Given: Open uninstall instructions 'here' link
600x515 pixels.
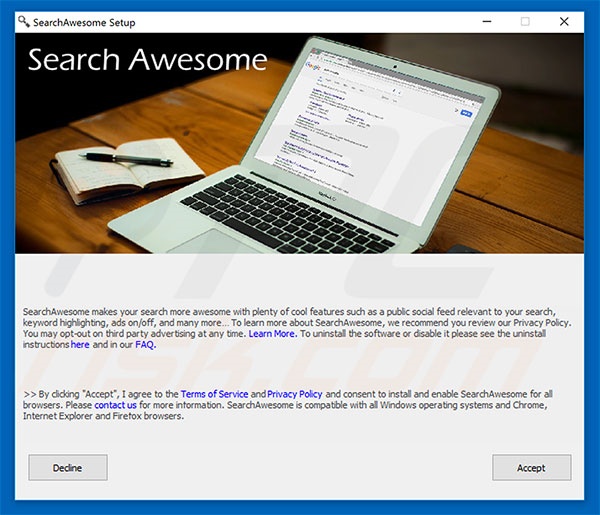Looking at the screenshot, I should coord(80,344).
